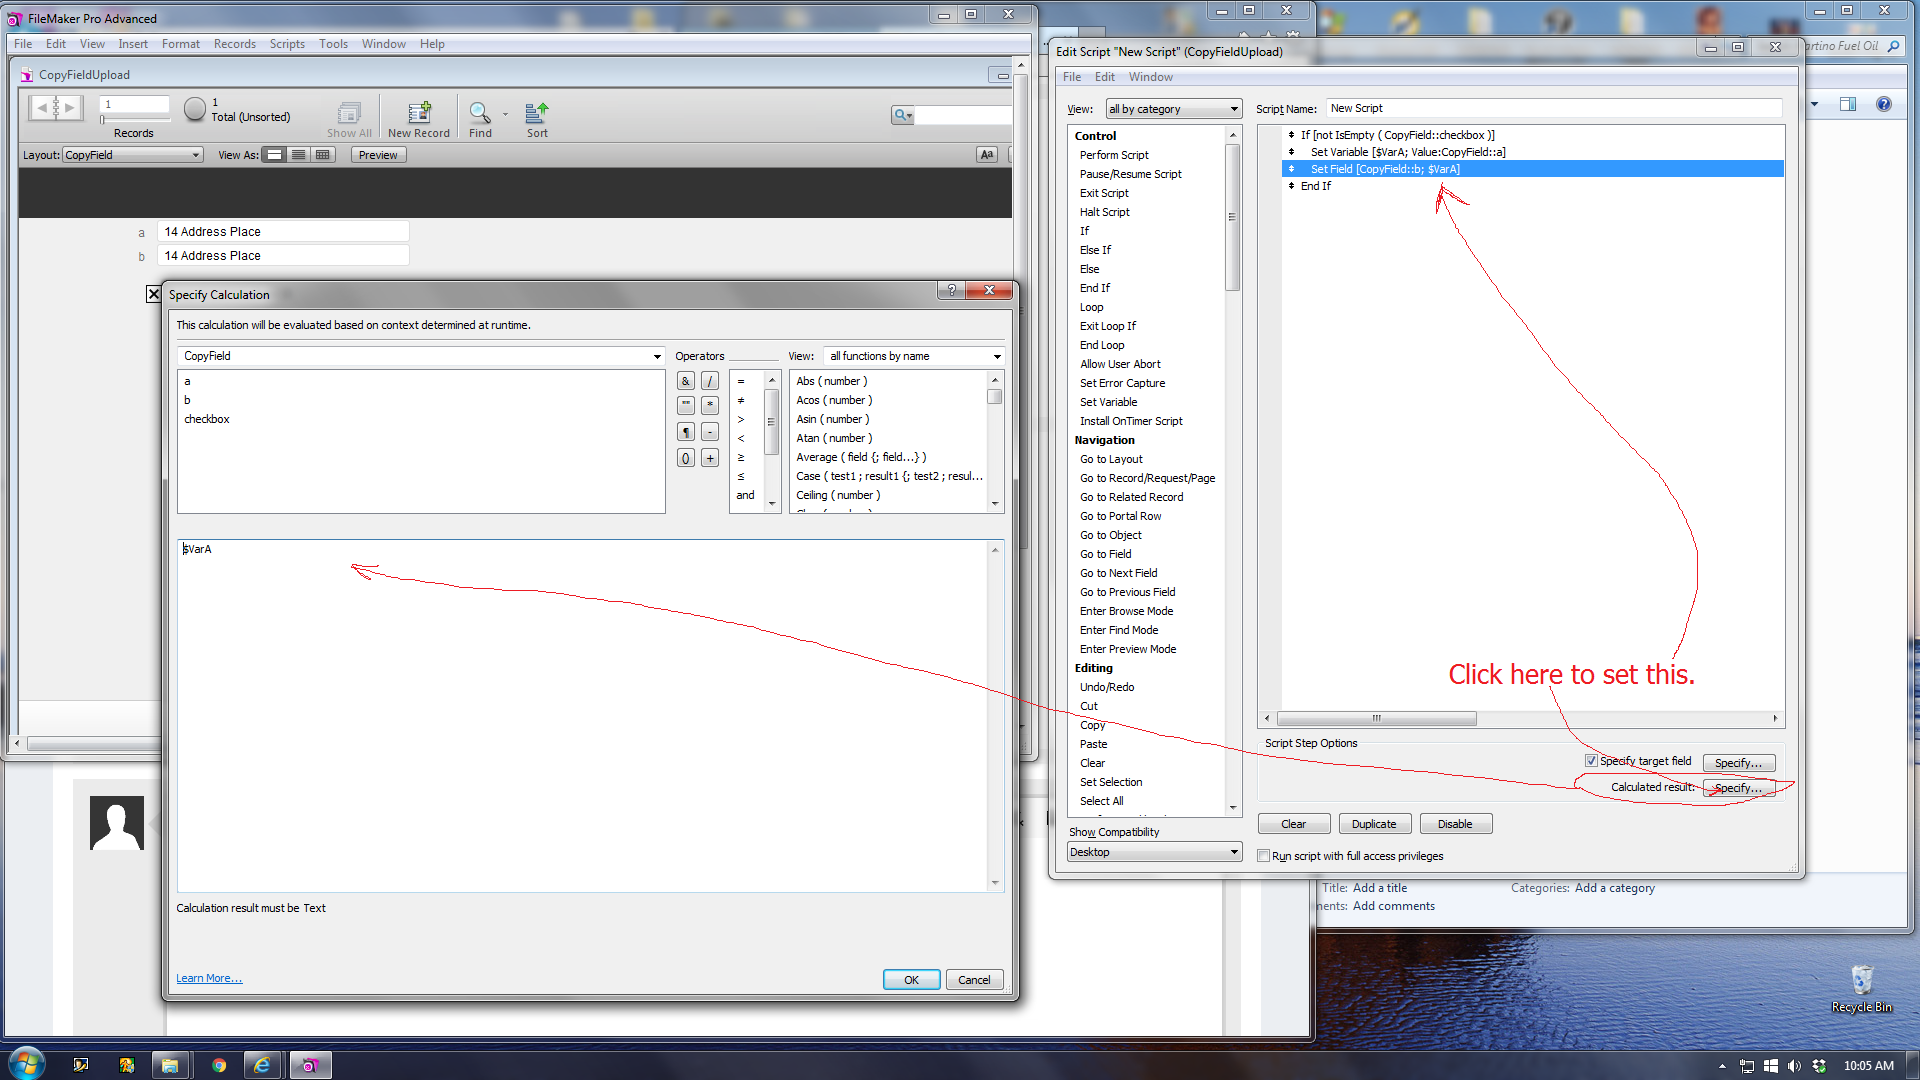This screenshot has width=1920, height=1080.
Task: Open the Records menu
Action: click(235, 44)
